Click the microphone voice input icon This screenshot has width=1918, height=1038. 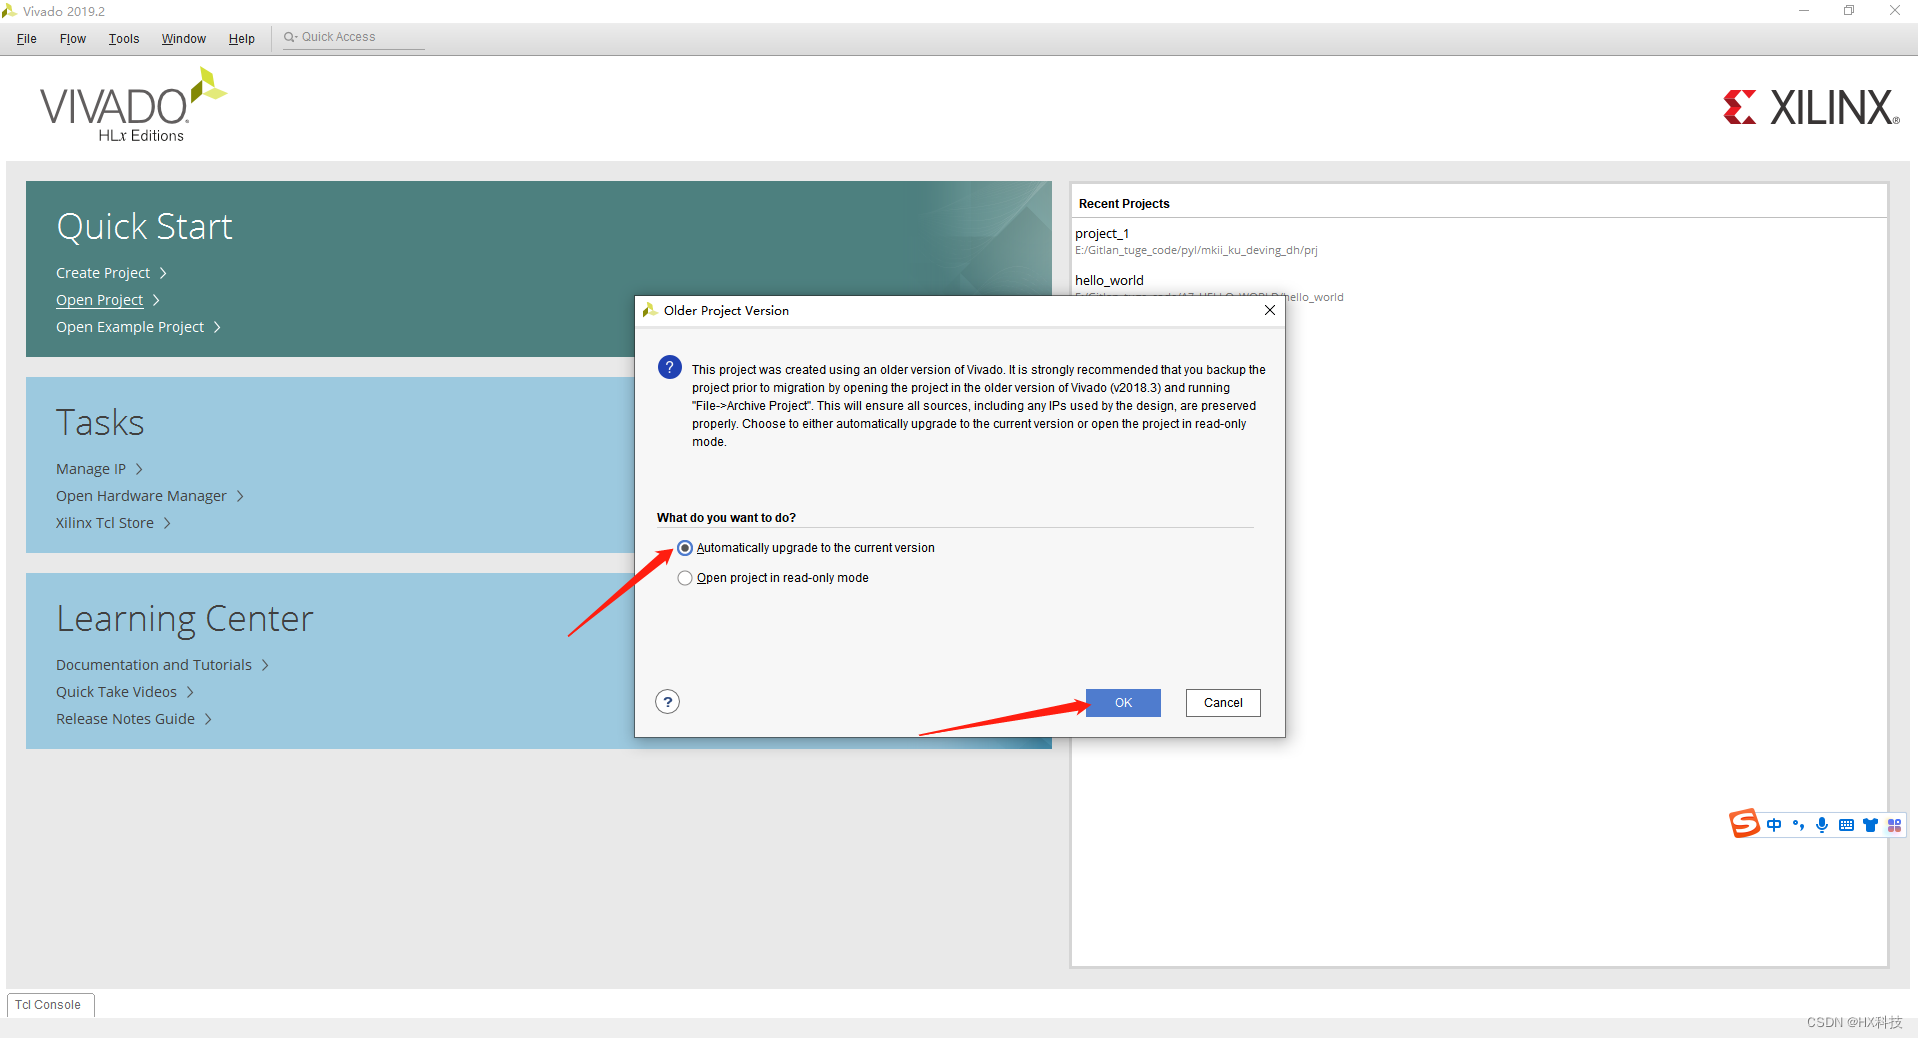pos(1822,825)
